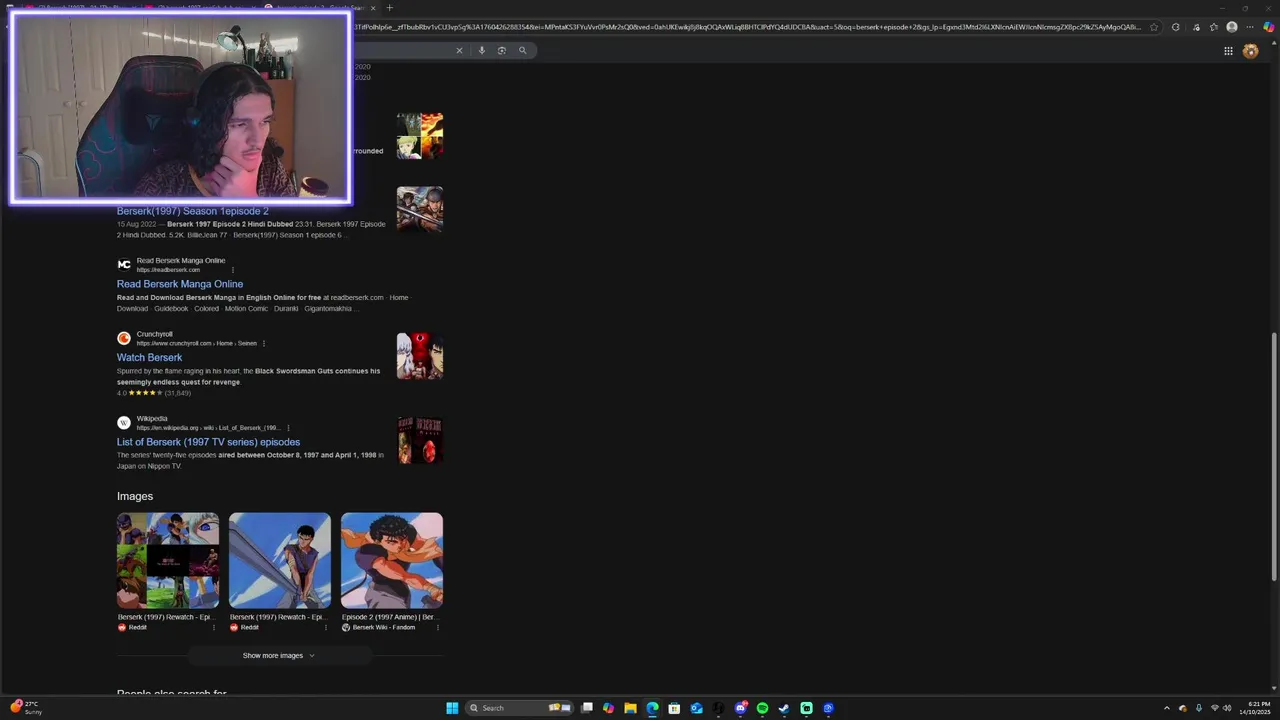Image resolution: width=1280 pixels, height=720 pixels.
Task: Open the Google apps grid
Action: [x=1228, y=51]
